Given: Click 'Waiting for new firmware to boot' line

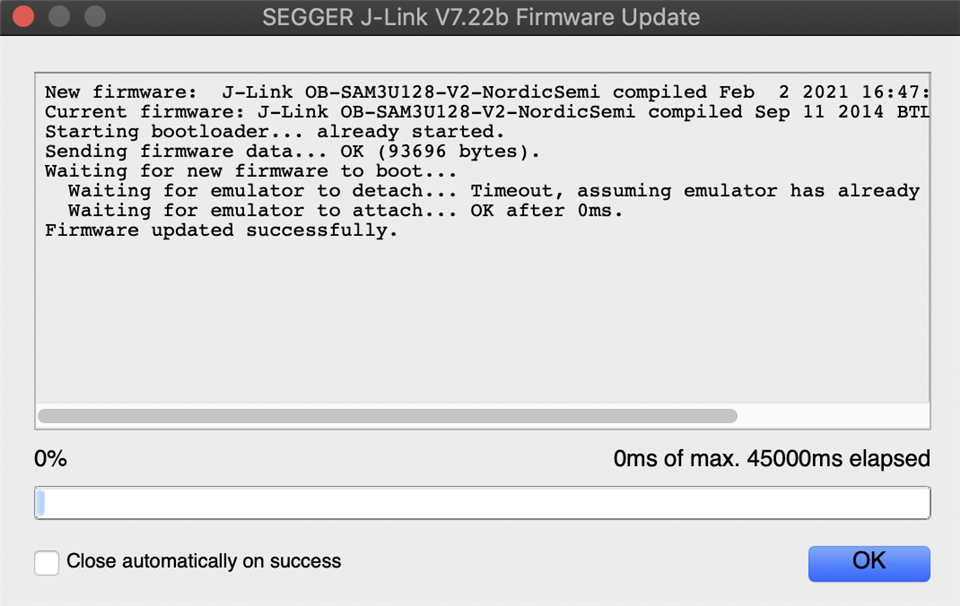Looking at the screenshot, I should [250, 171].
